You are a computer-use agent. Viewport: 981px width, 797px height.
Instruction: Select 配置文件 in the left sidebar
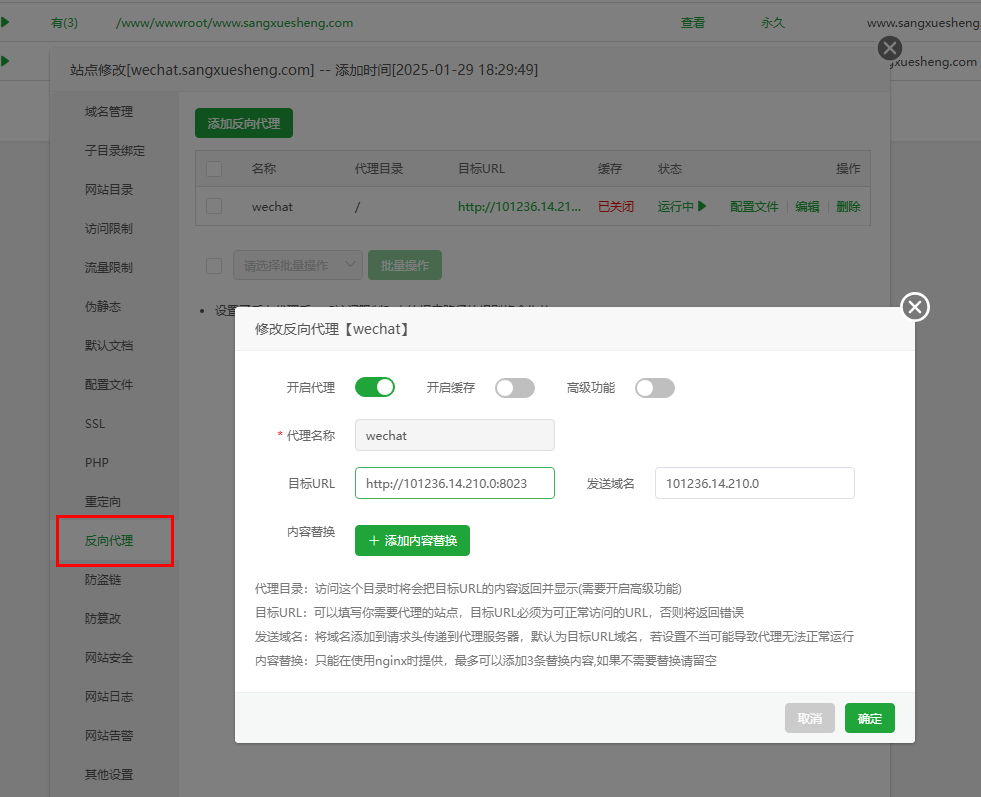(109, 385)
